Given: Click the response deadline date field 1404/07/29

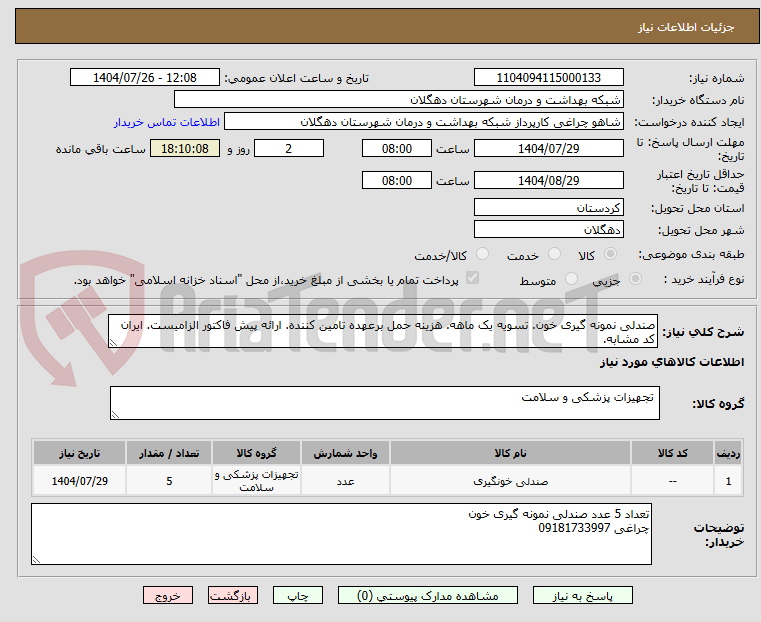Looking at the screenshot, I should (x=548, y=149).
